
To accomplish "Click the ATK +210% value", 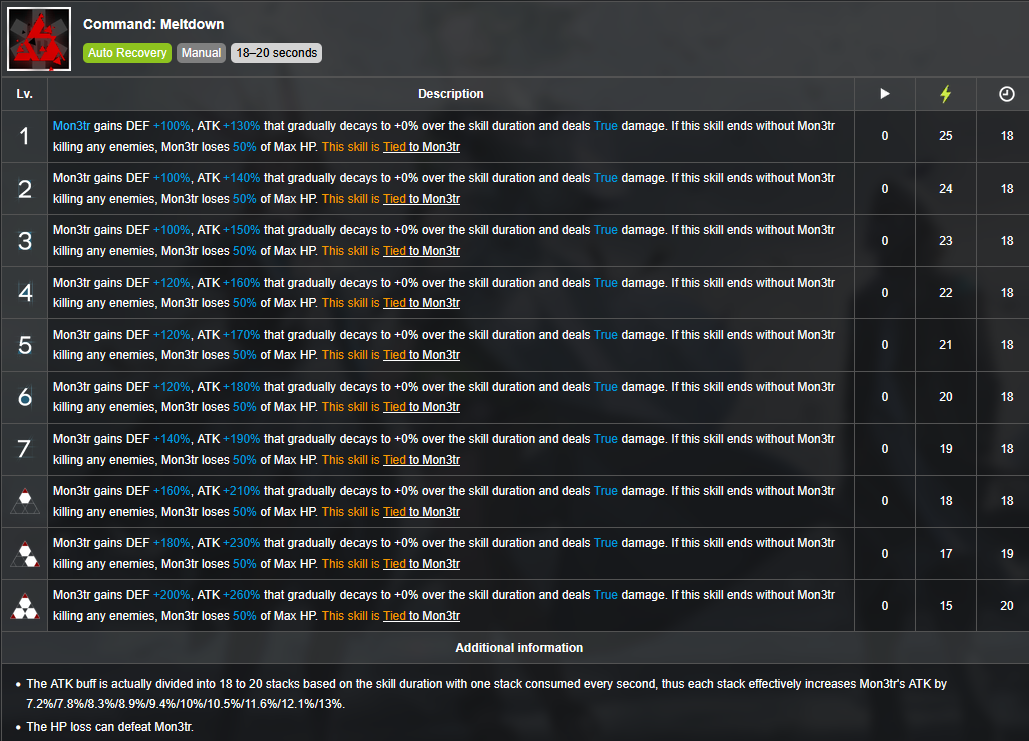I will tap(242, 490).
